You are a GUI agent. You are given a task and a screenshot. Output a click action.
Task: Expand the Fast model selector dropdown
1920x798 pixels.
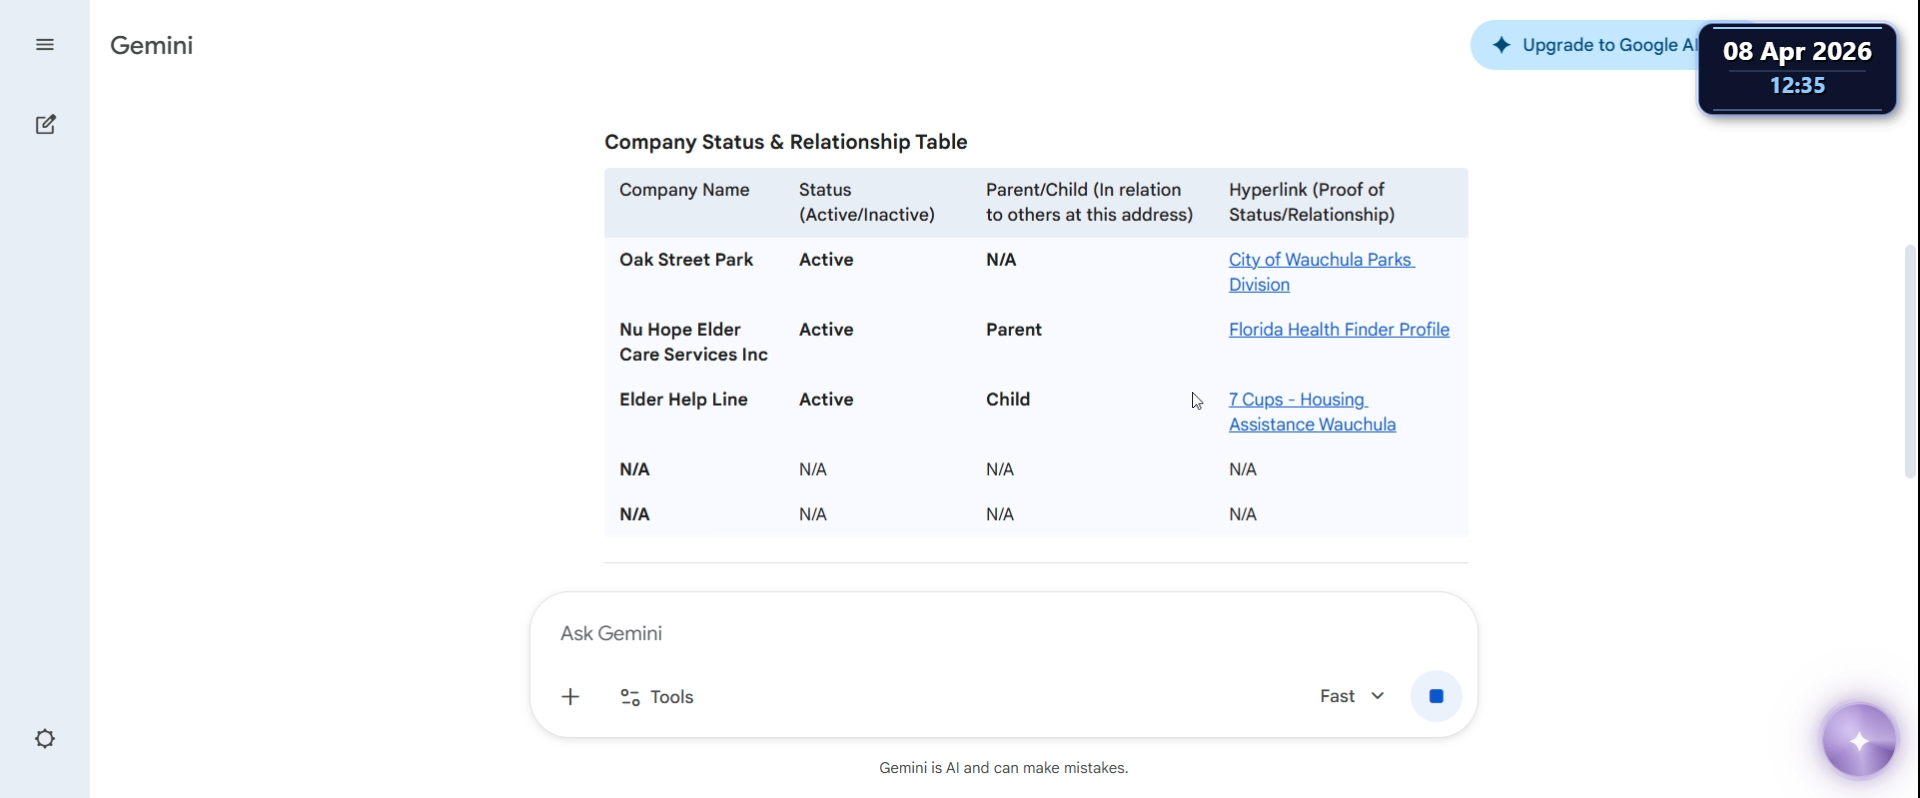(1352, 697)
